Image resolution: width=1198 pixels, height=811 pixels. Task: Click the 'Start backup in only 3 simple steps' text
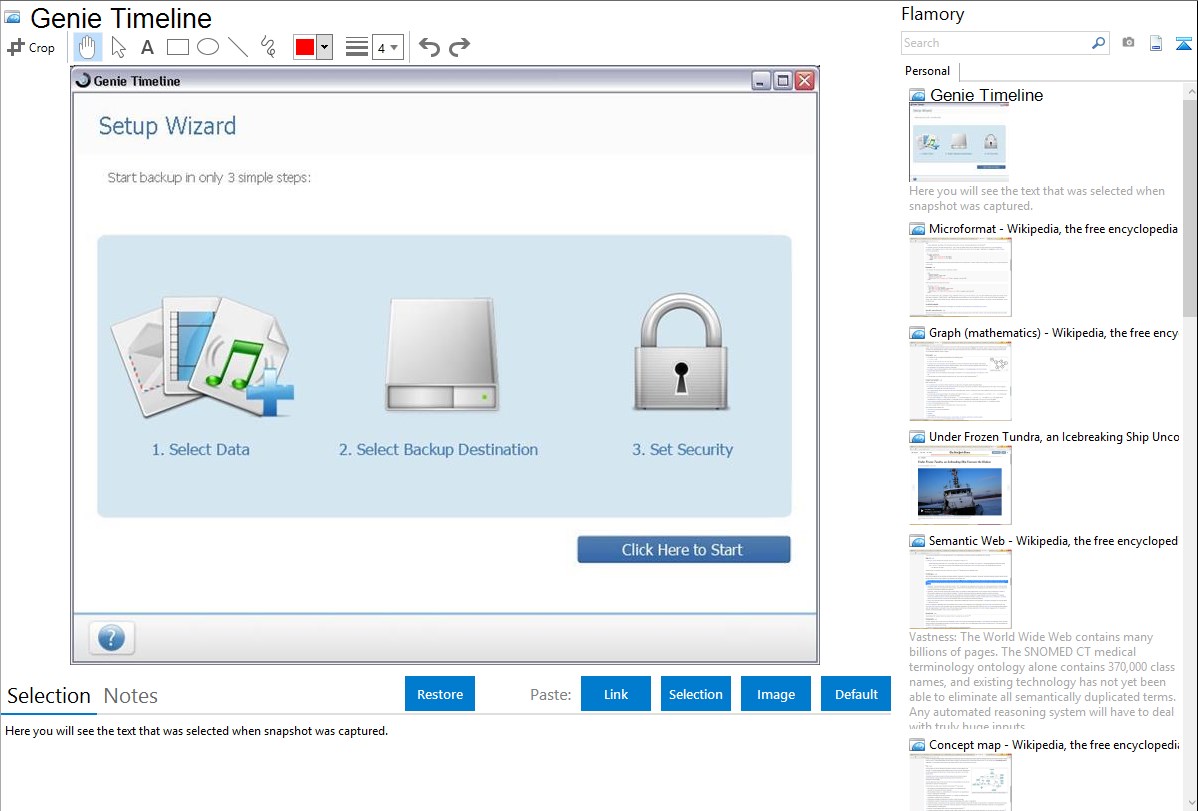pos(209,178)
